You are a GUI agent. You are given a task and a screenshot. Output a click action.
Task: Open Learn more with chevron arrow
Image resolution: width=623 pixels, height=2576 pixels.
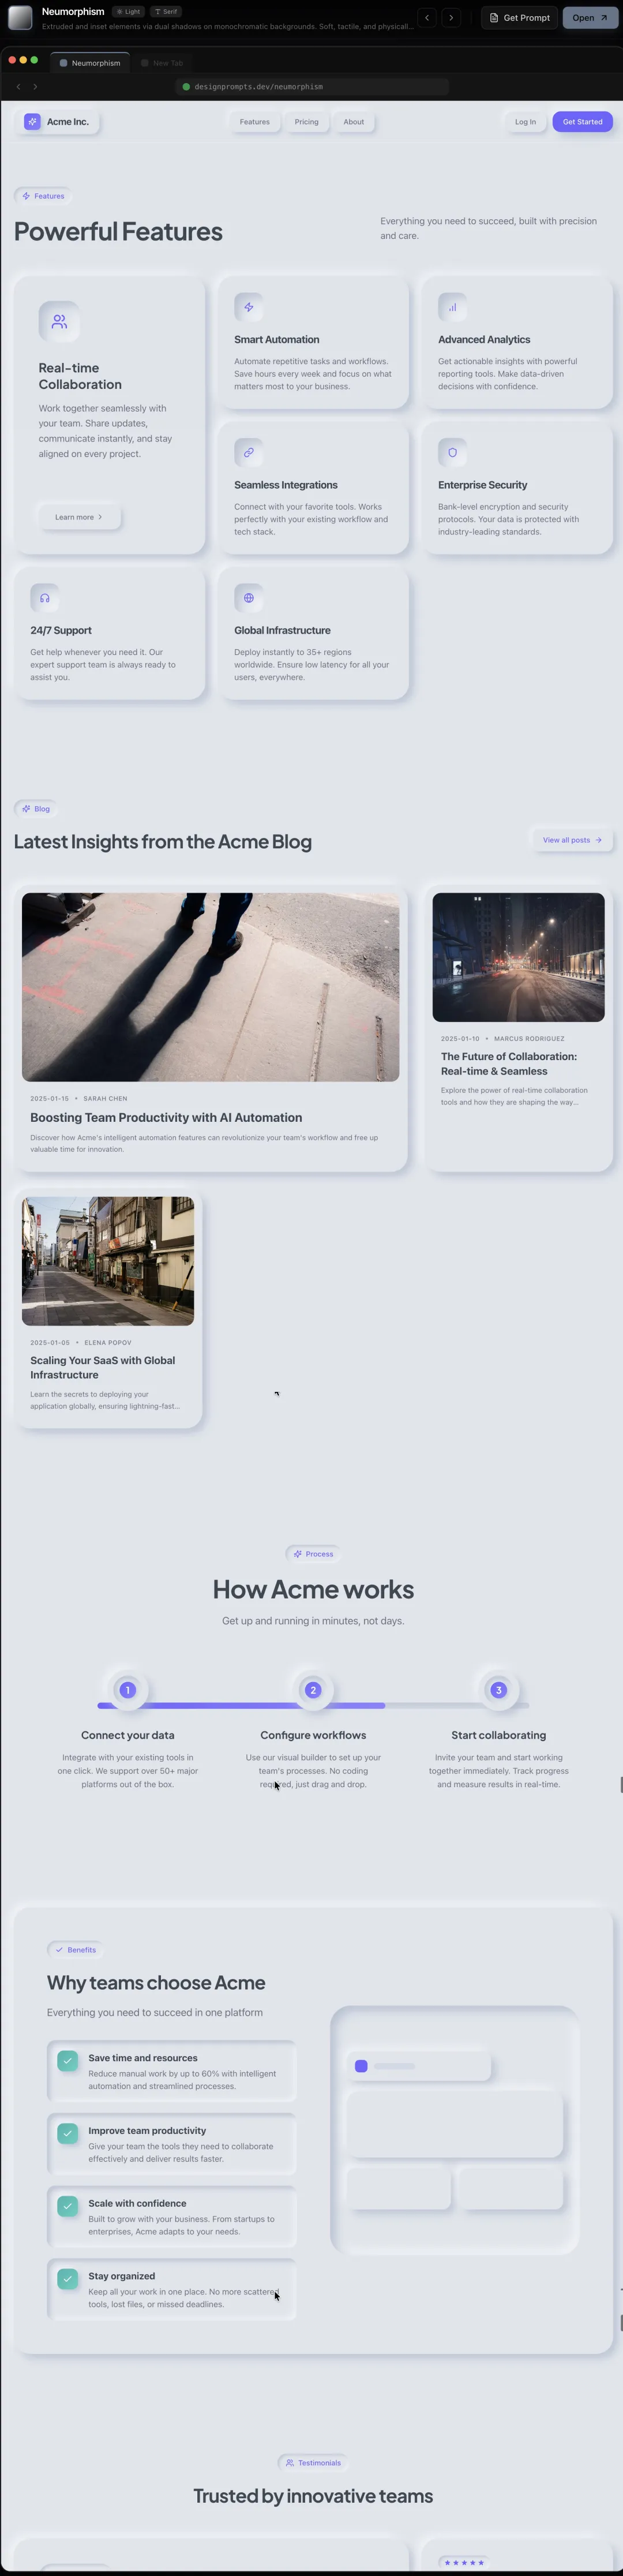click(79, 517)
